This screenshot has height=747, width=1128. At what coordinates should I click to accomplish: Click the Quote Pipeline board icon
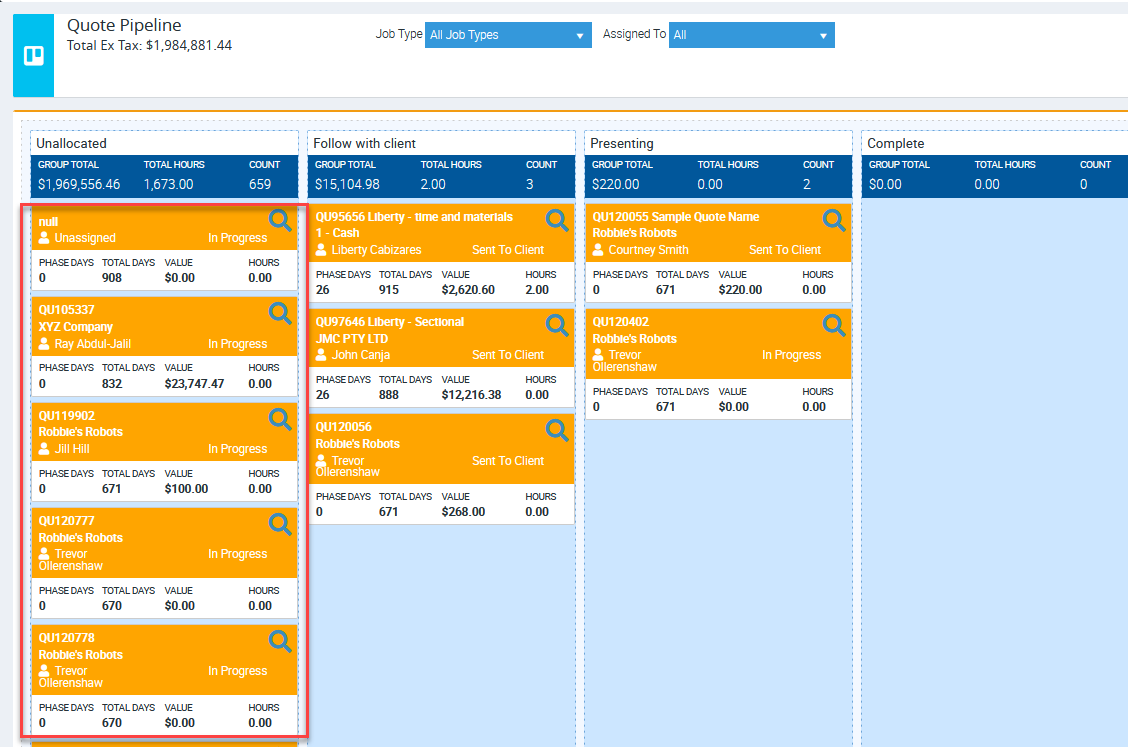coord(33,55)
